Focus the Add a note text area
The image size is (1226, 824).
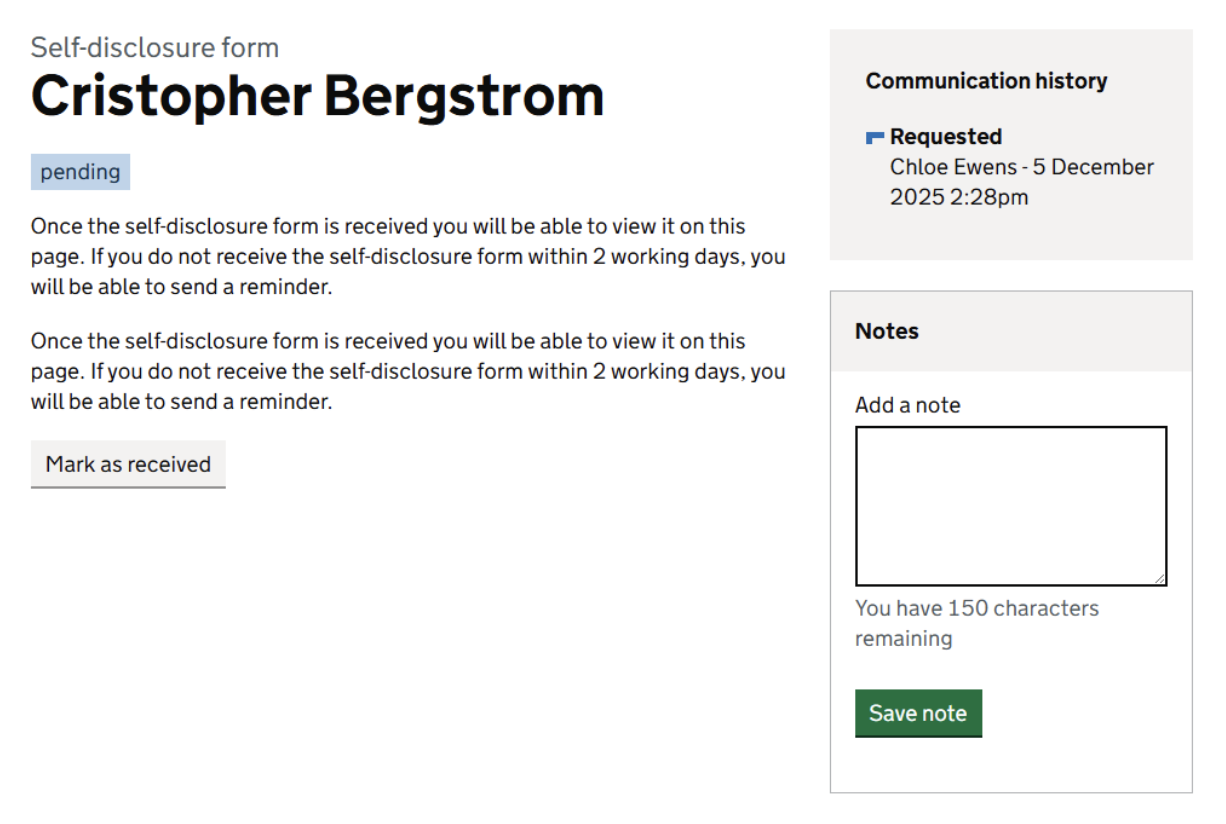click(x=1010, y=505)
